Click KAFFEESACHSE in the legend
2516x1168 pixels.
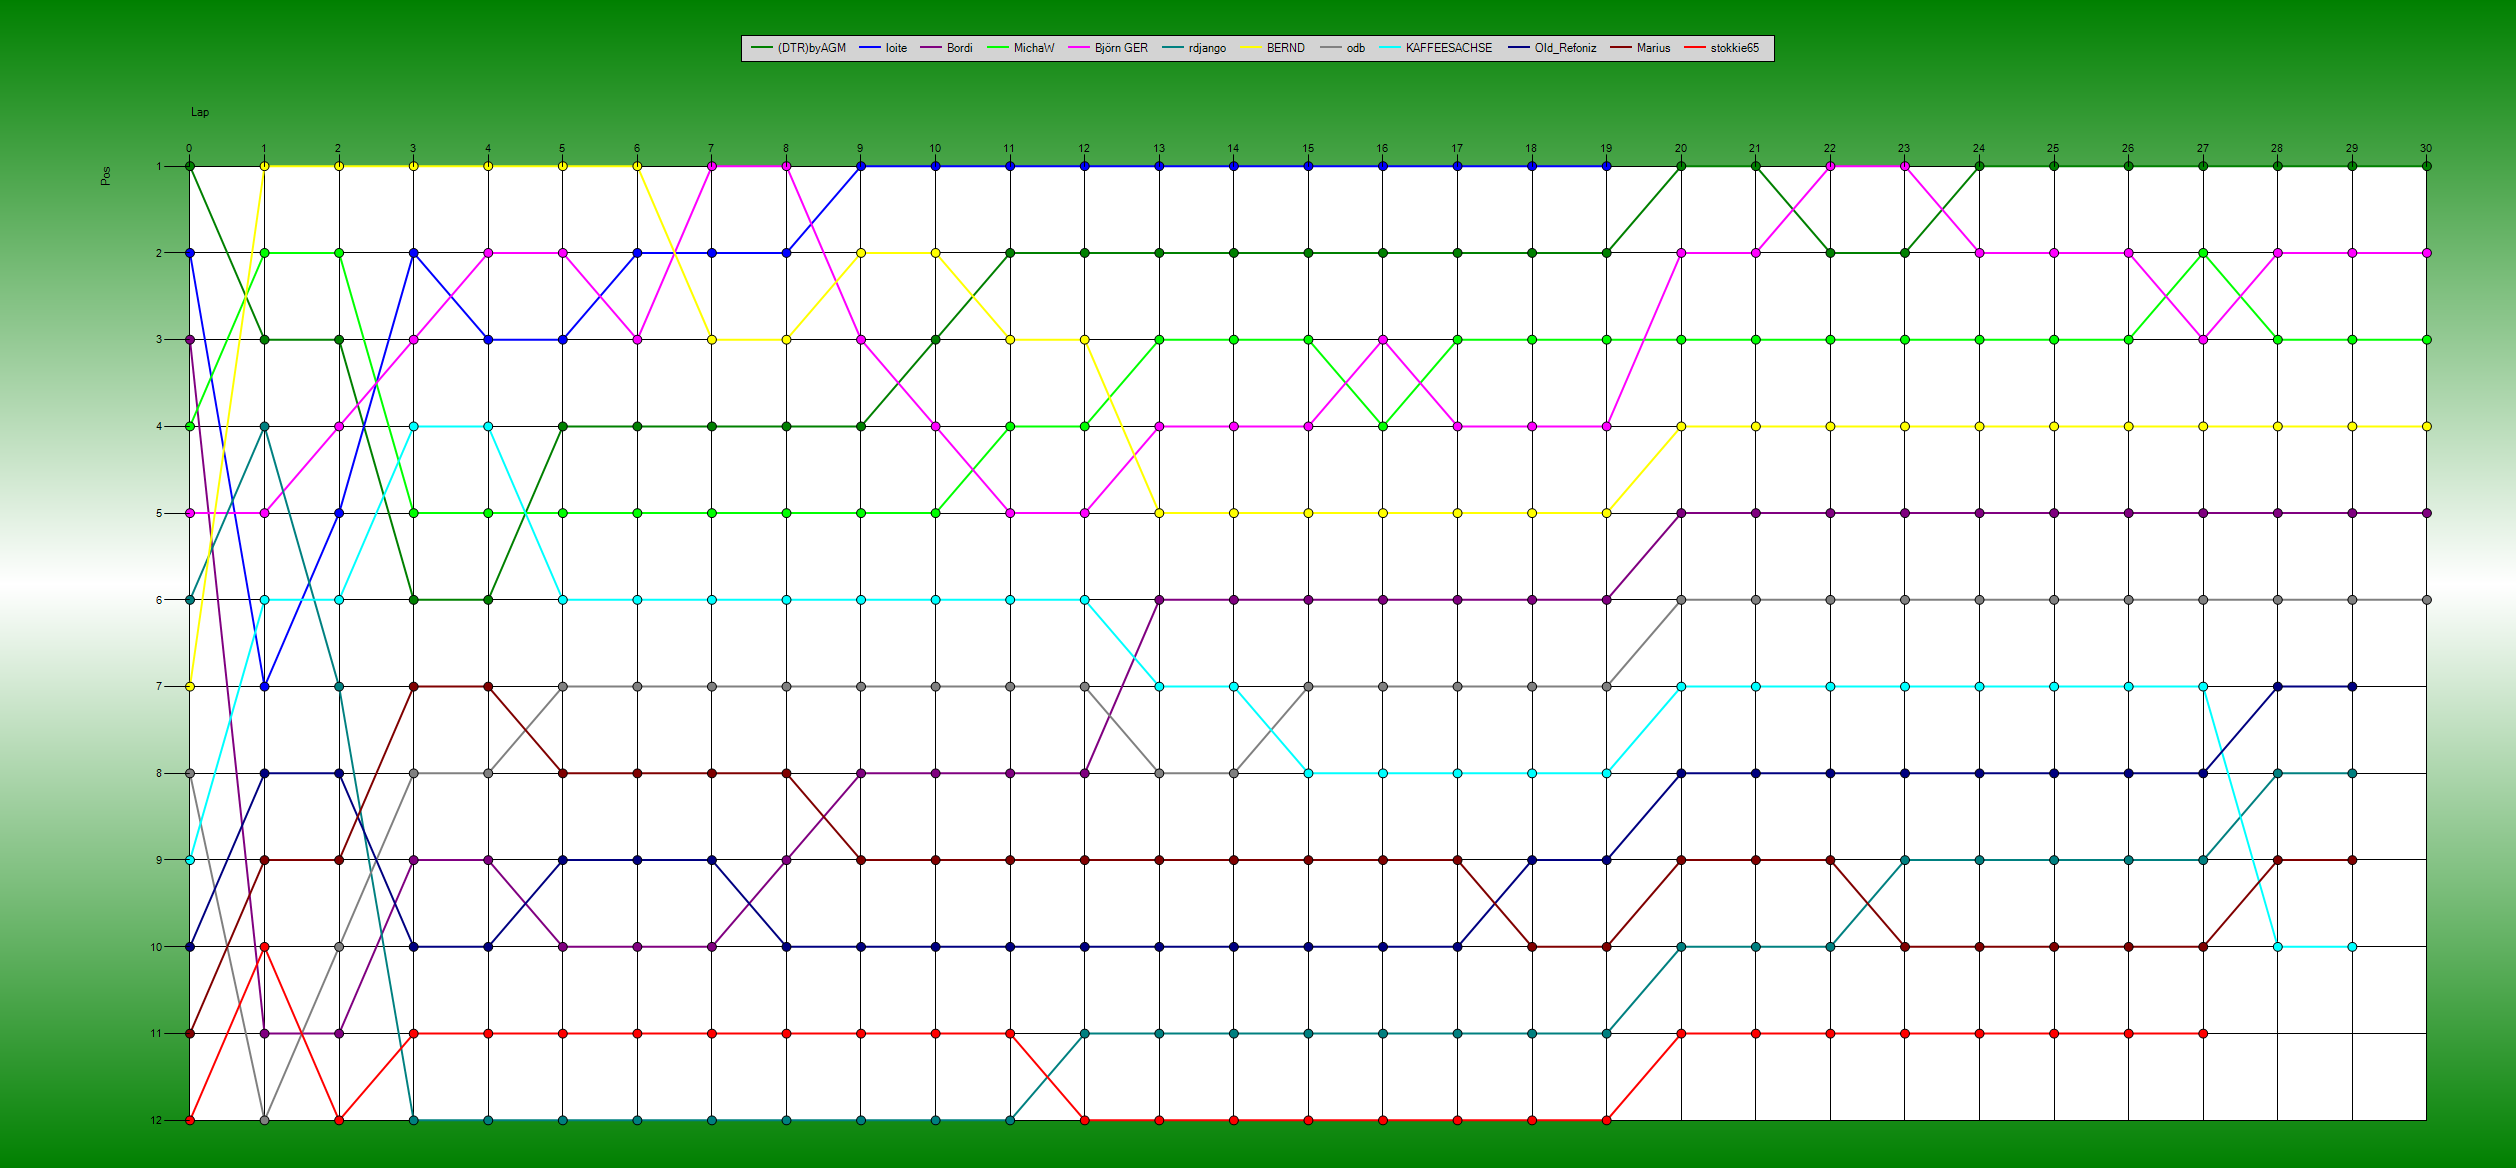pyautogui.click(x=1448, y=48)
